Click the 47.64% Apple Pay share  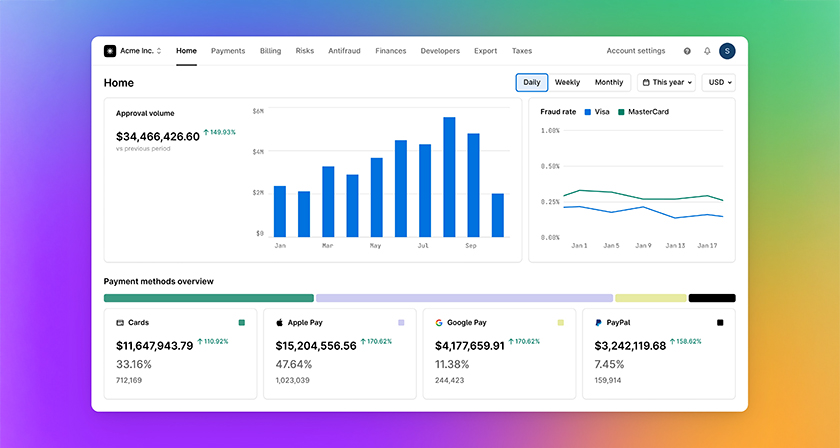coord(294,364)
